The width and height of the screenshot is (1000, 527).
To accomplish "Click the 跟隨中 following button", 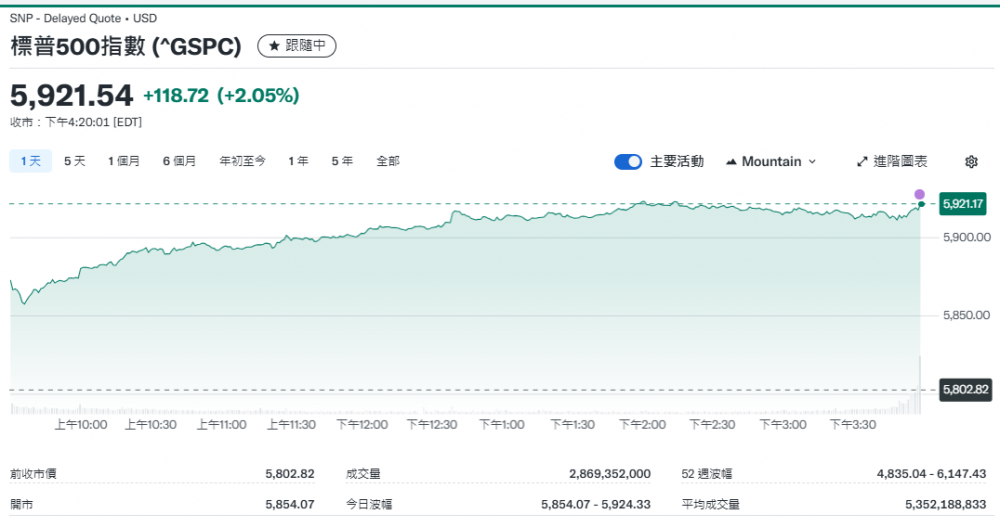I will point(297,46).
